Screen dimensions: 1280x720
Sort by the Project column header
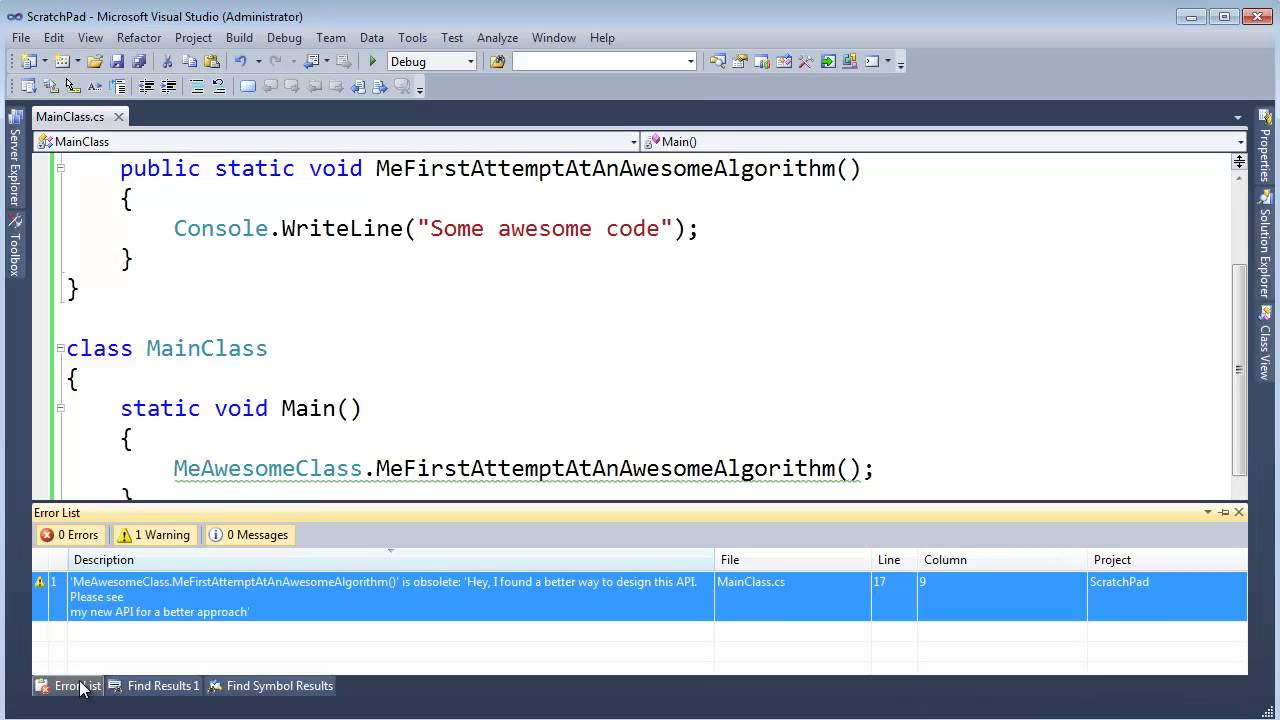1167,560
